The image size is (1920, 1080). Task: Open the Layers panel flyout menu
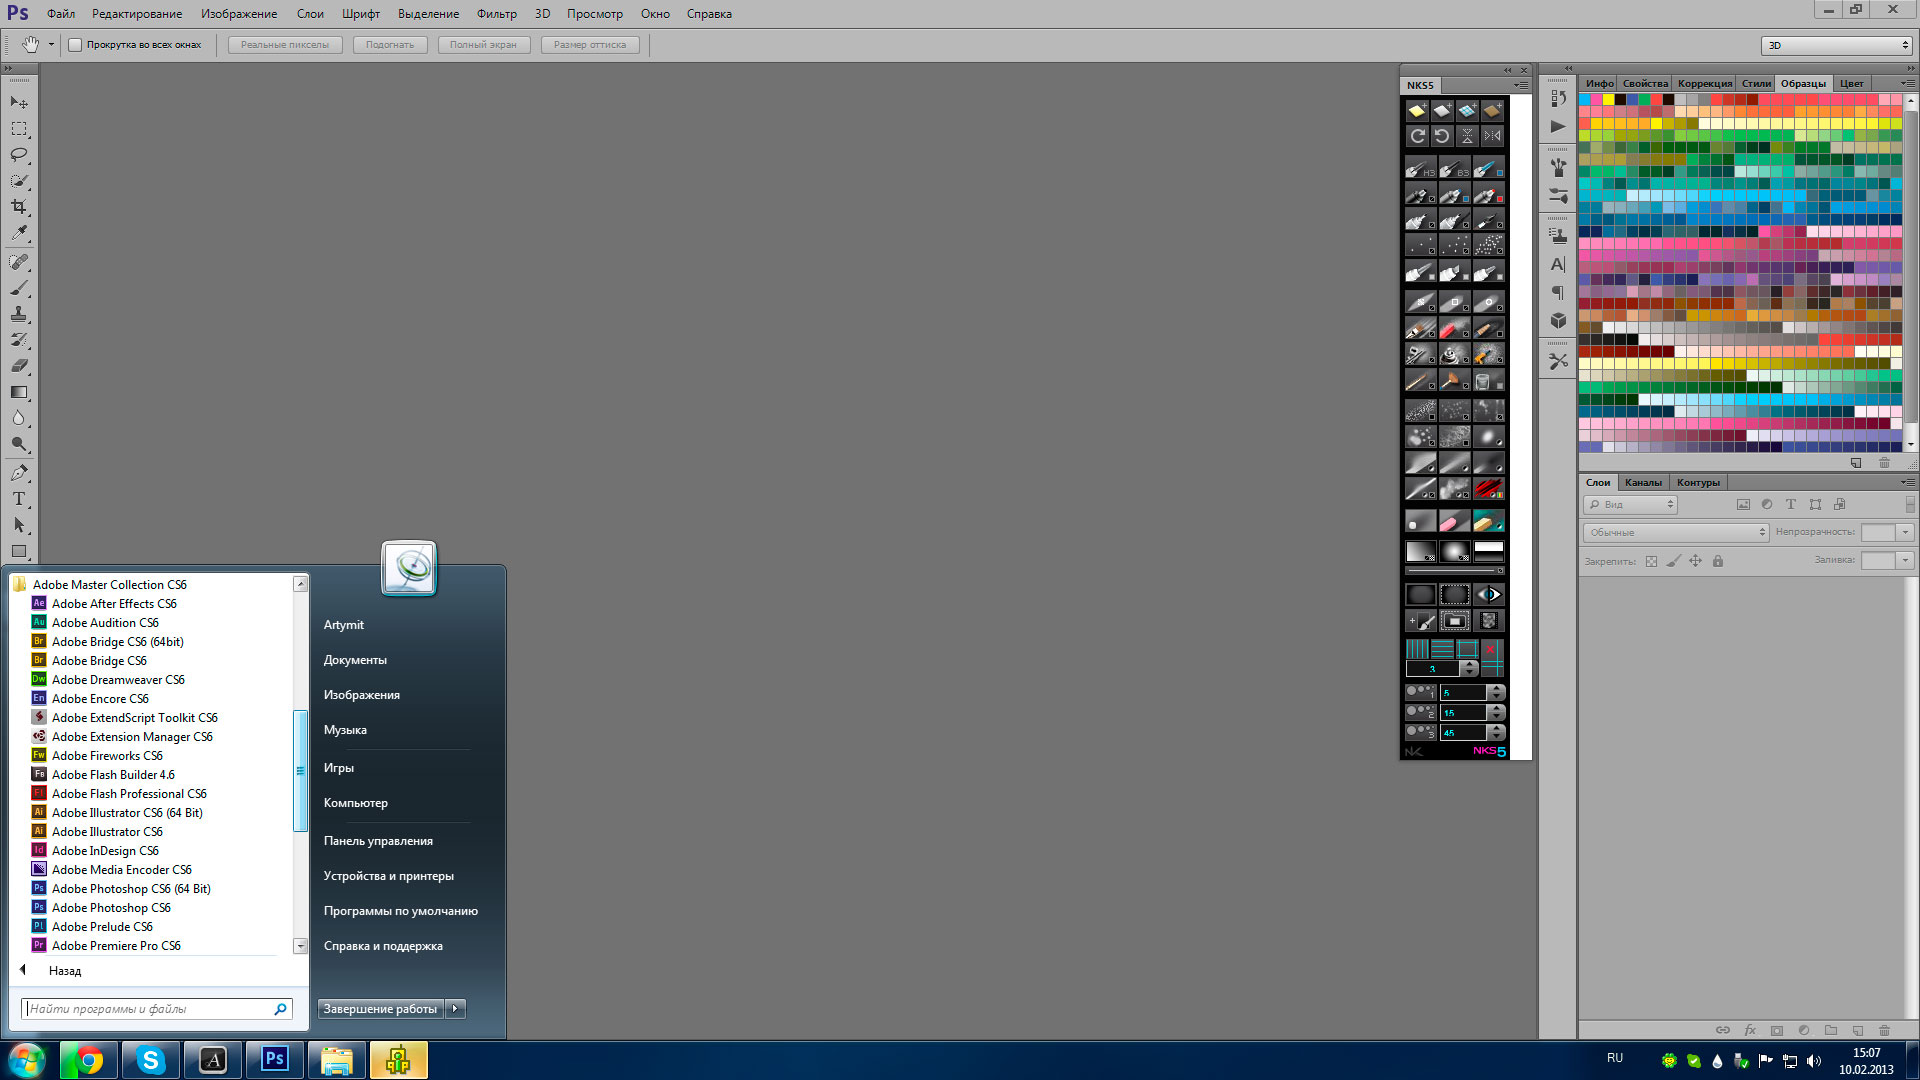[x=1908, y=482]
